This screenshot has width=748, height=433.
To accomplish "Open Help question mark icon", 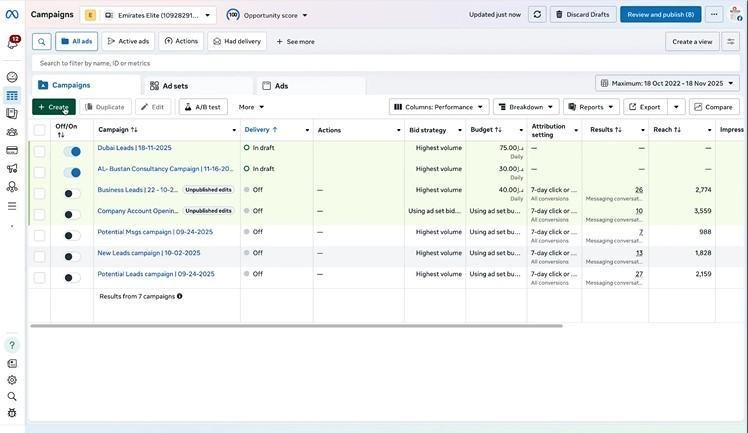I will point(12,345).
